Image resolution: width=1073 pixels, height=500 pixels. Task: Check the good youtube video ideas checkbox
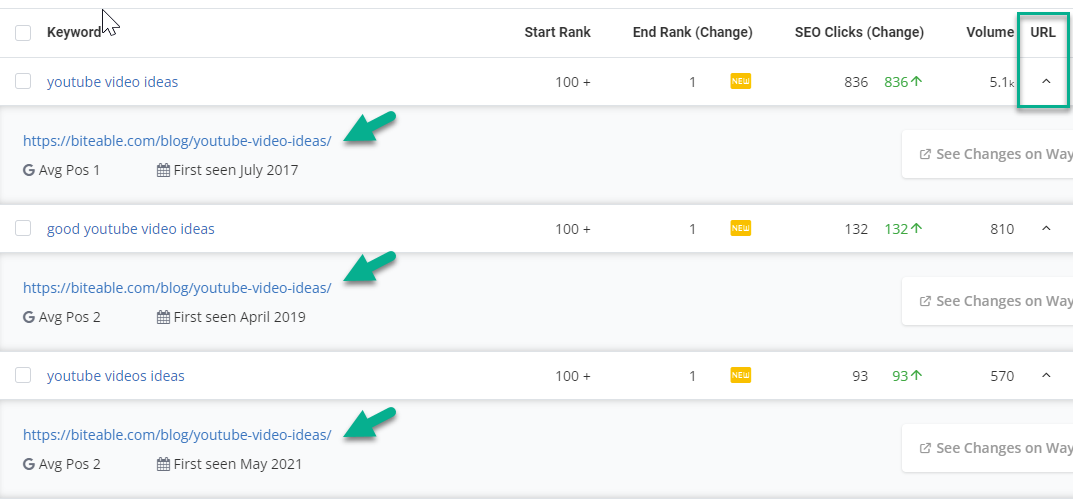pos(23,228)
